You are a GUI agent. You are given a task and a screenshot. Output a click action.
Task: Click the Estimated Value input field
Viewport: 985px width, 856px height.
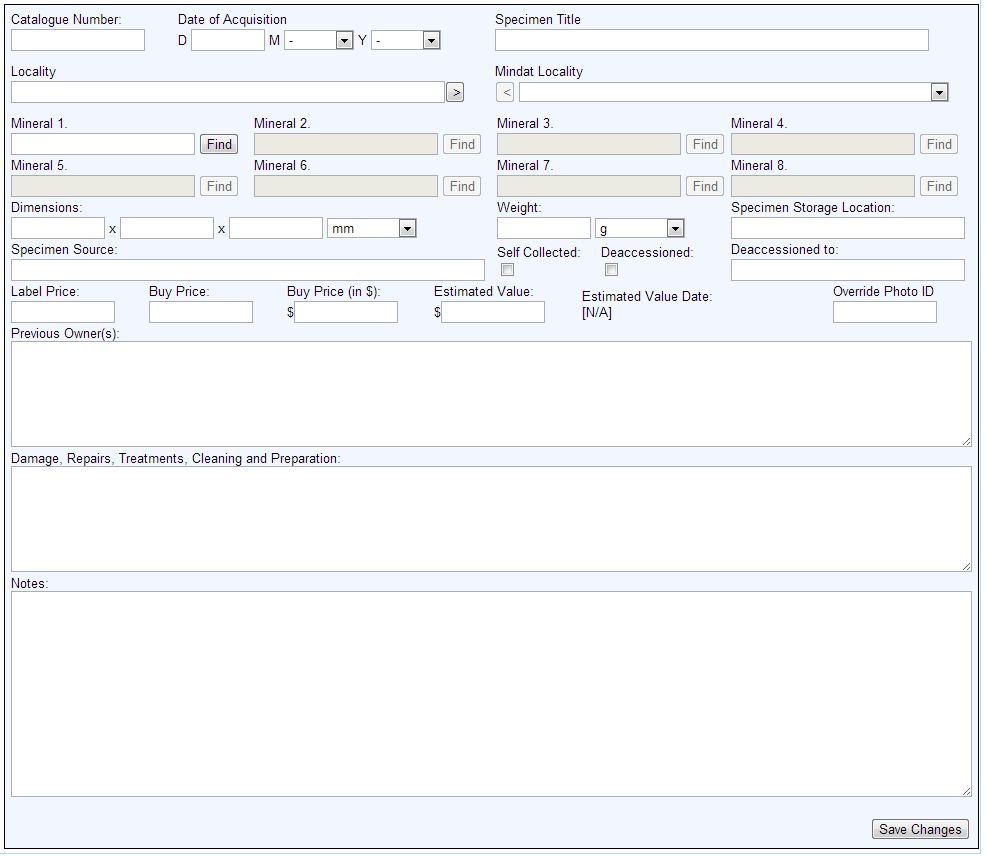[493, 312]
